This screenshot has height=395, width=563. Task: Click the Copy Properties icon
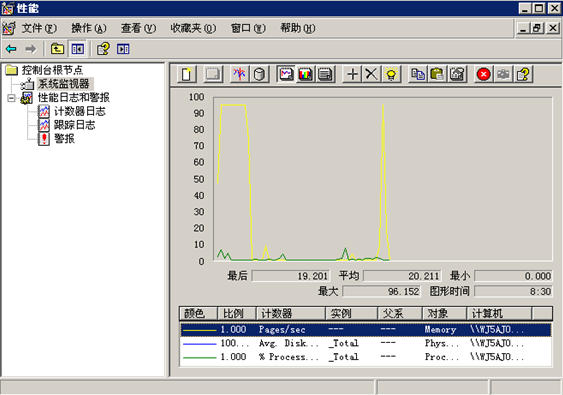418,74
